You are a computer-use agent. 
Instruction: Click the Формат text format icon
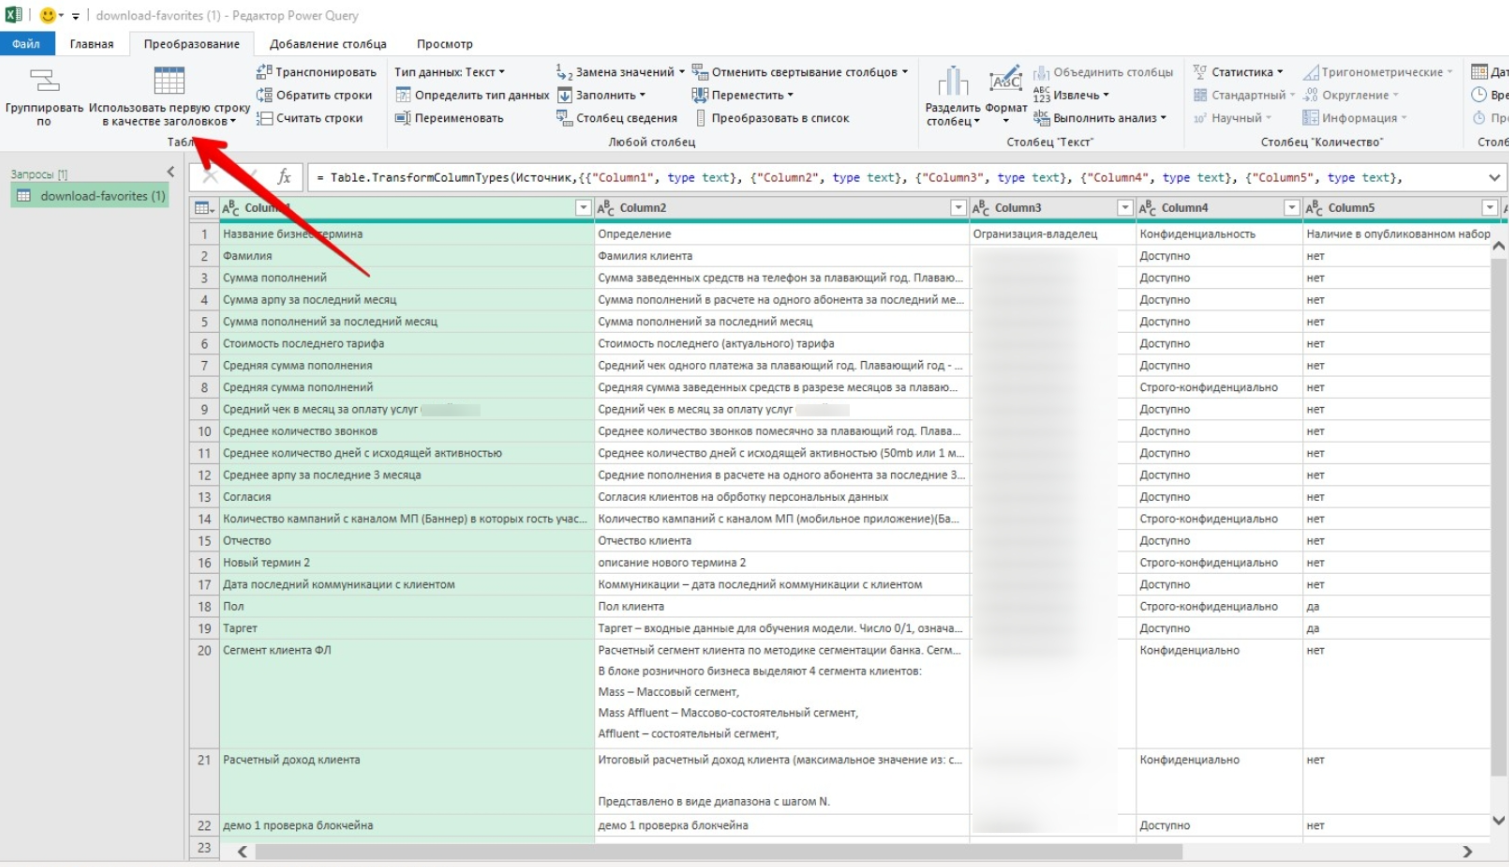point(1005,81)
